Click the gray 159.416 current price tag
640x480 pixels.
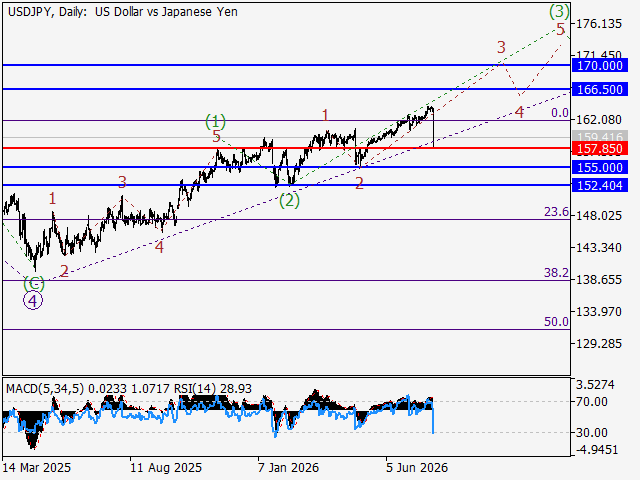pos(600,136)
